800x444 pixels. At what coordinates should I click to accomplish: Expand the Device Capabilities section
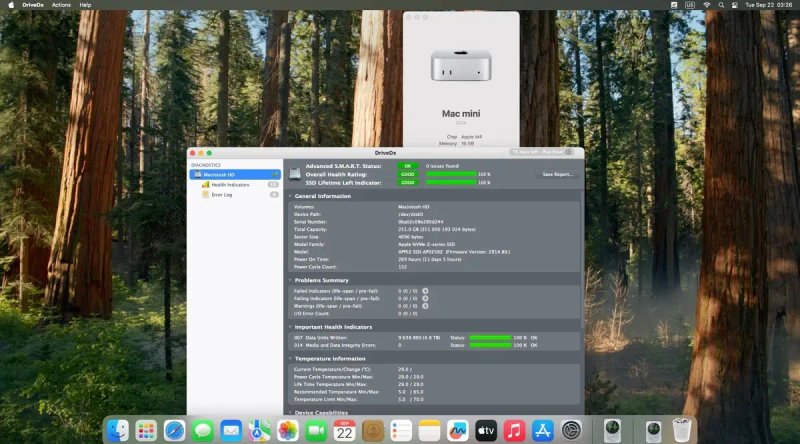click(x=290, y=413)
